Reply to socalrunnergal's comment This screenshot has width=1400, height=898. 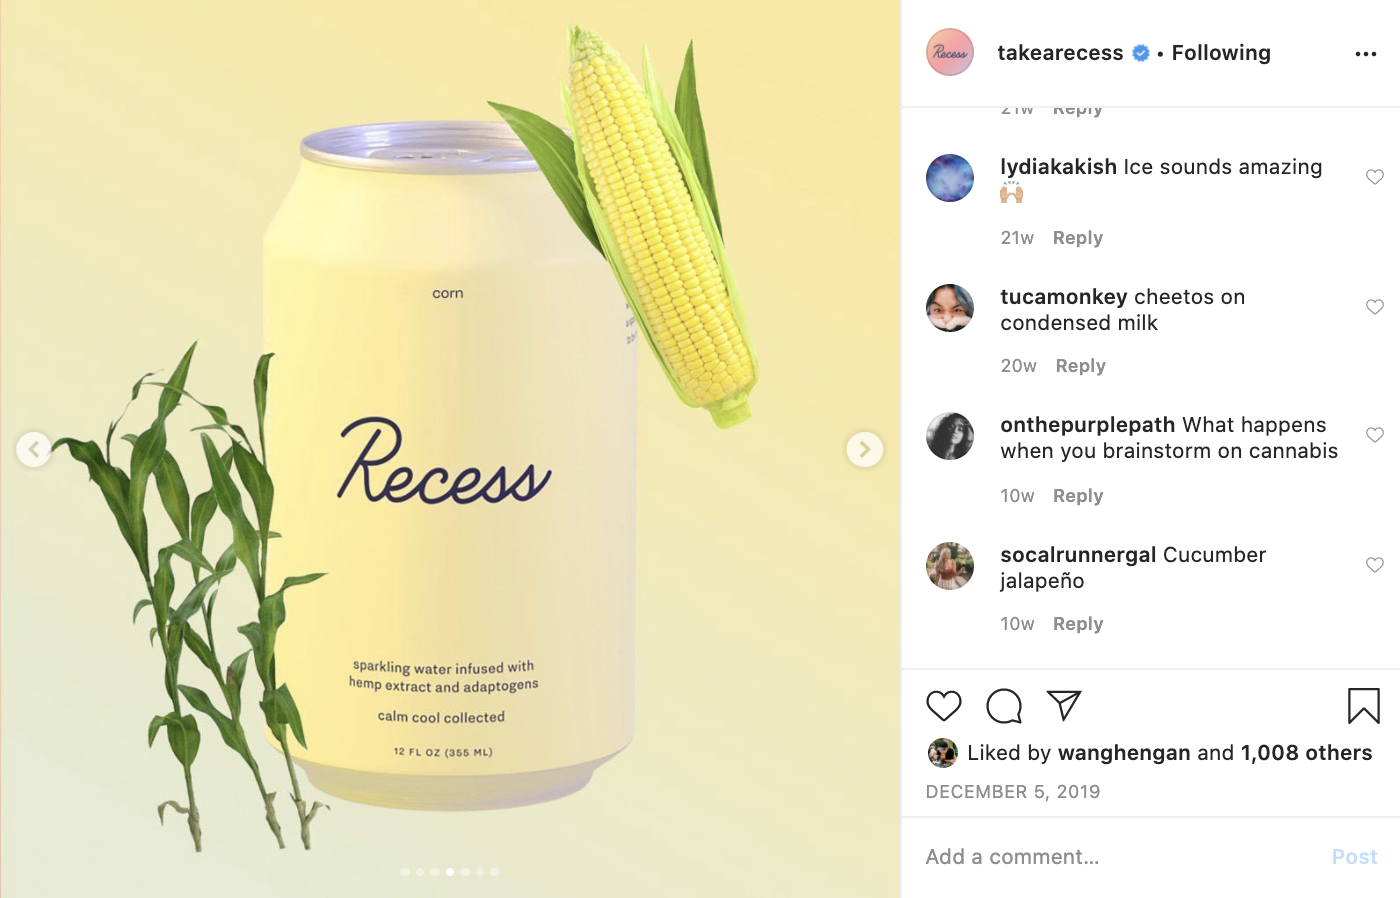(1078, 624)
